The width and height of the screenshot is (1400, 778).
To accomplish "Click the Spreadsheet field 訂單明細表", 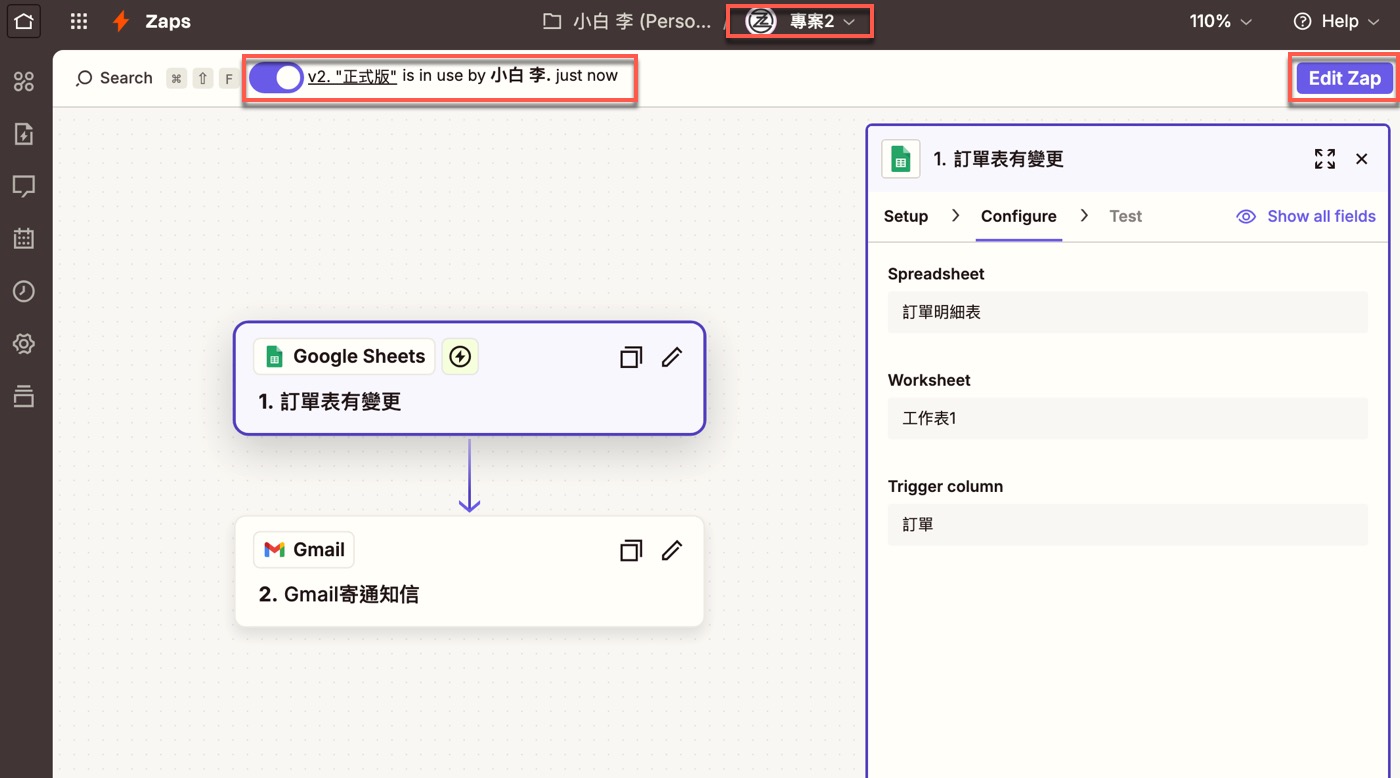I will 1127,312.
